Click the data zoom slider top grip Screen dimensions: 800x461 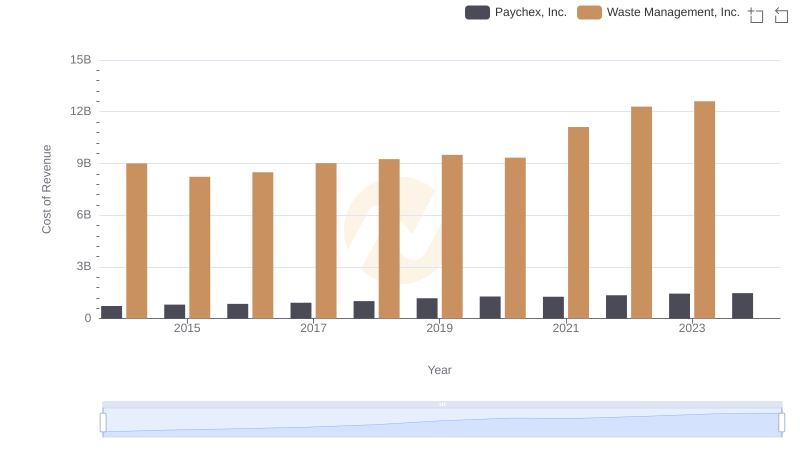[x=442, y=404]
